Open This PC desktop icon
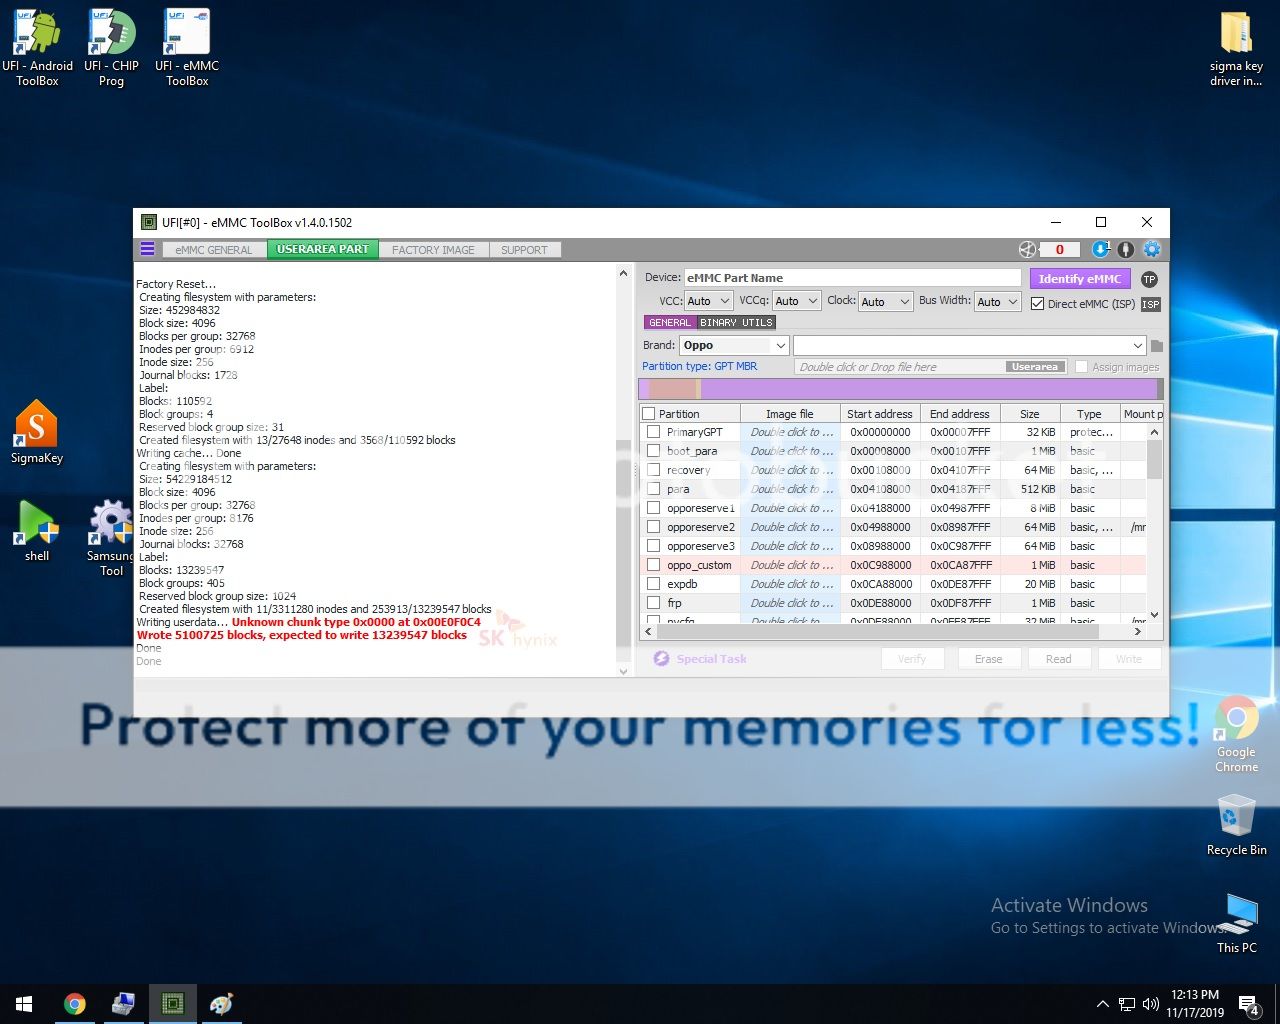 click(x=1237, y=923)
